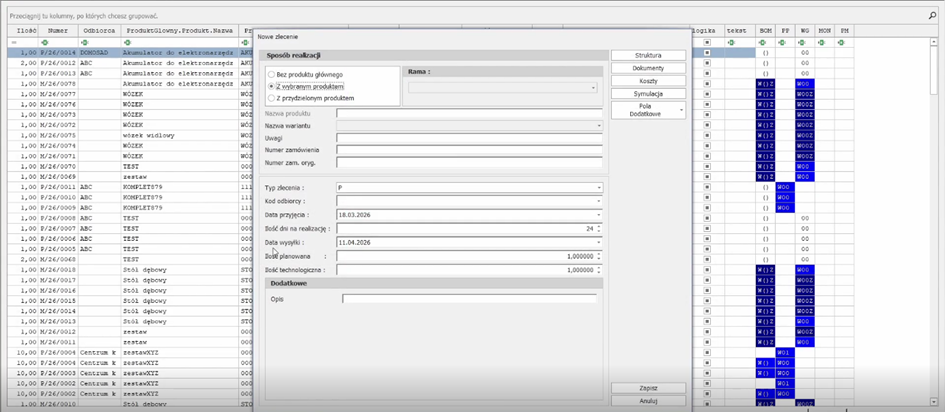
Task: Open the 'Data wysyłki' date picker dropdown
Action: [599, 242]
